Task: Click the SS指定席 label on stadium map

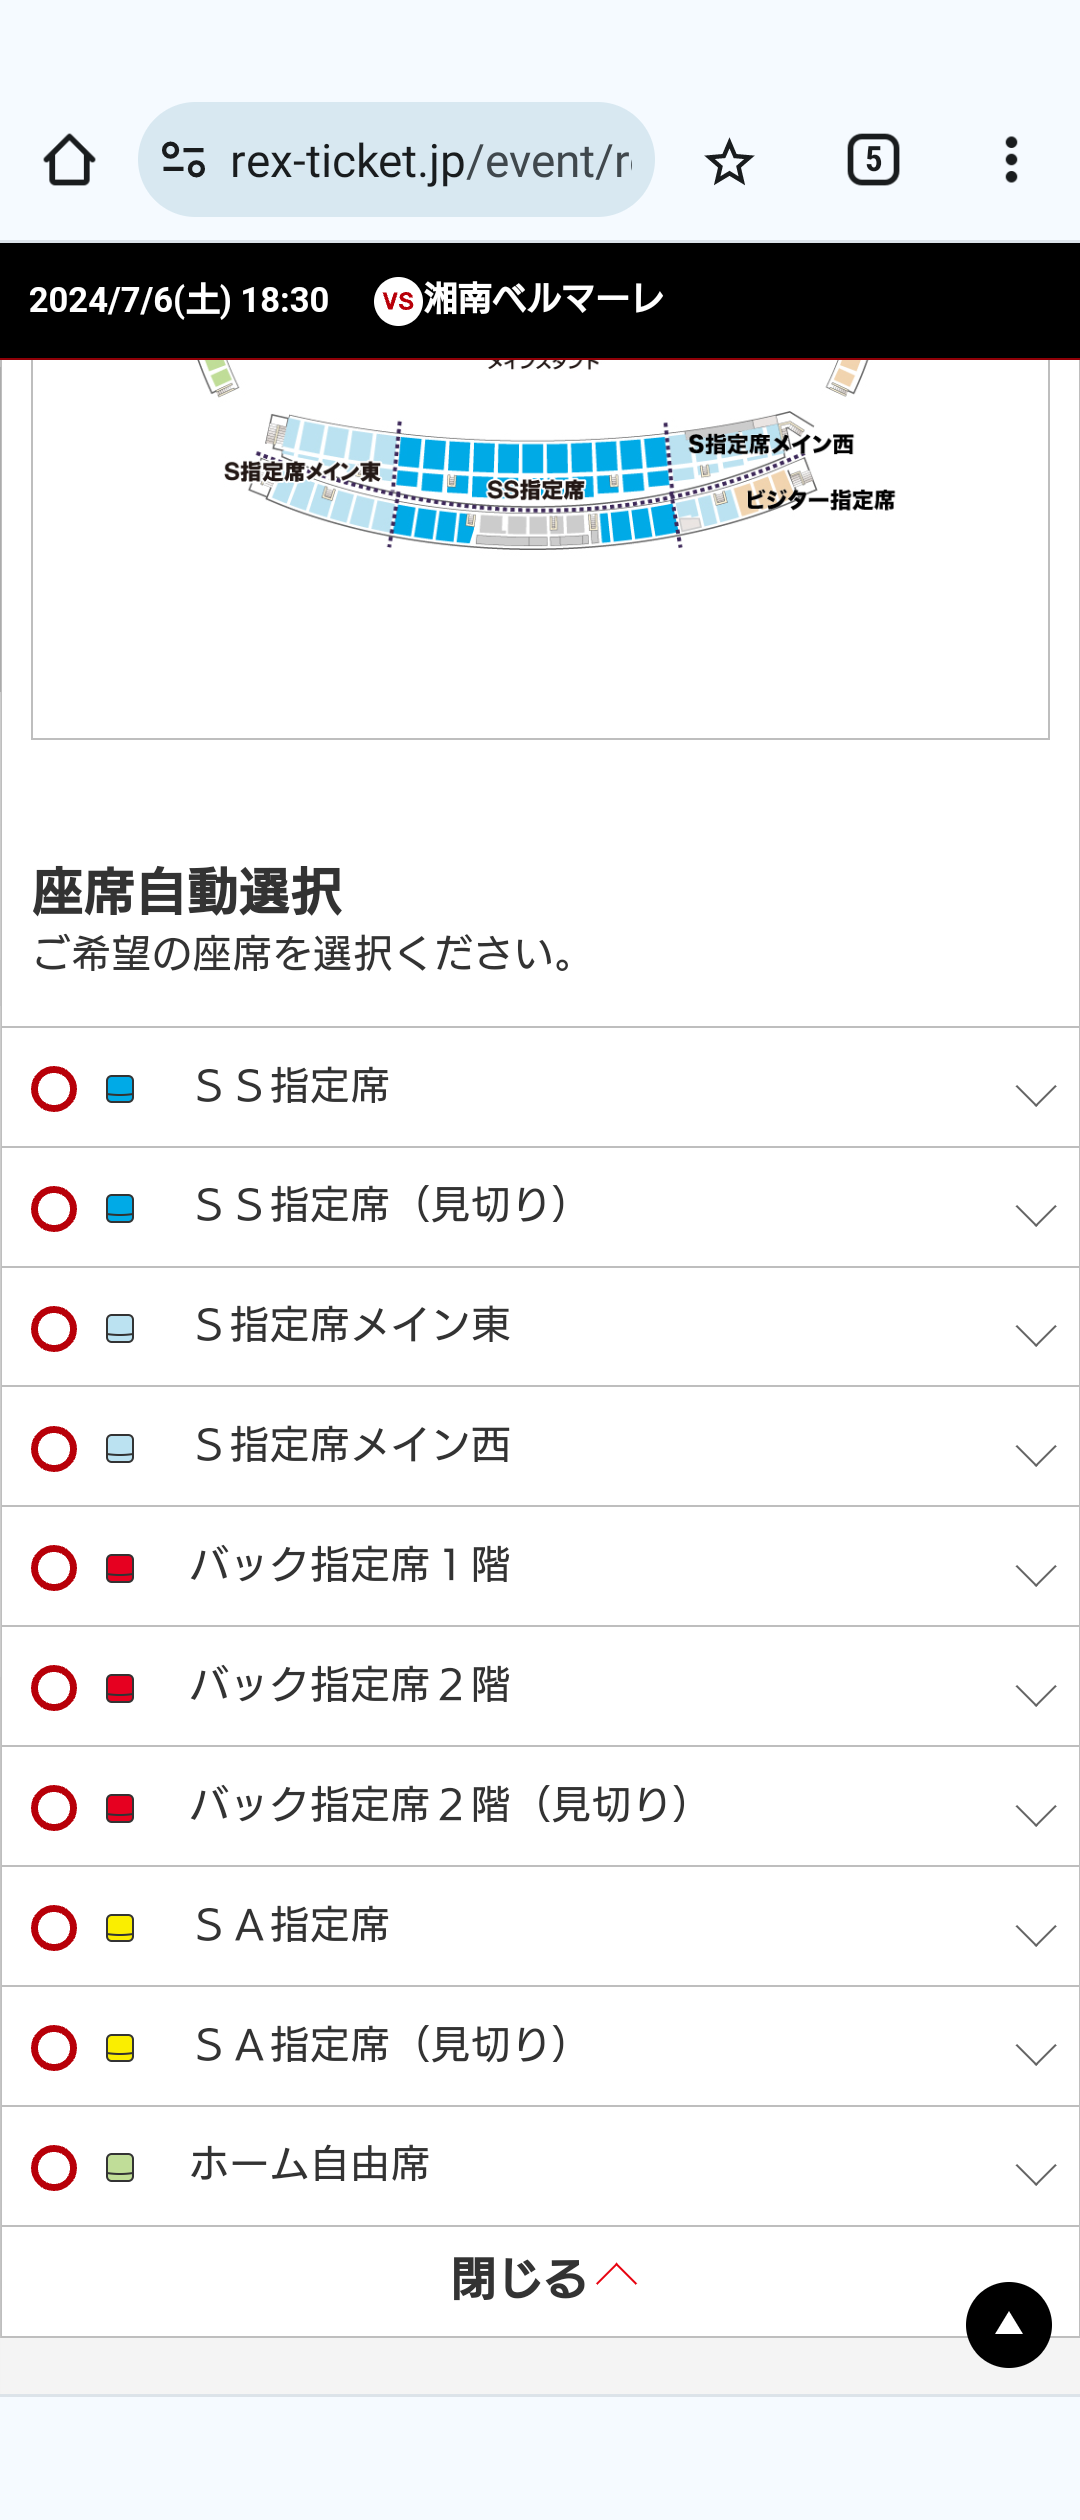Action: pos(535,489)
